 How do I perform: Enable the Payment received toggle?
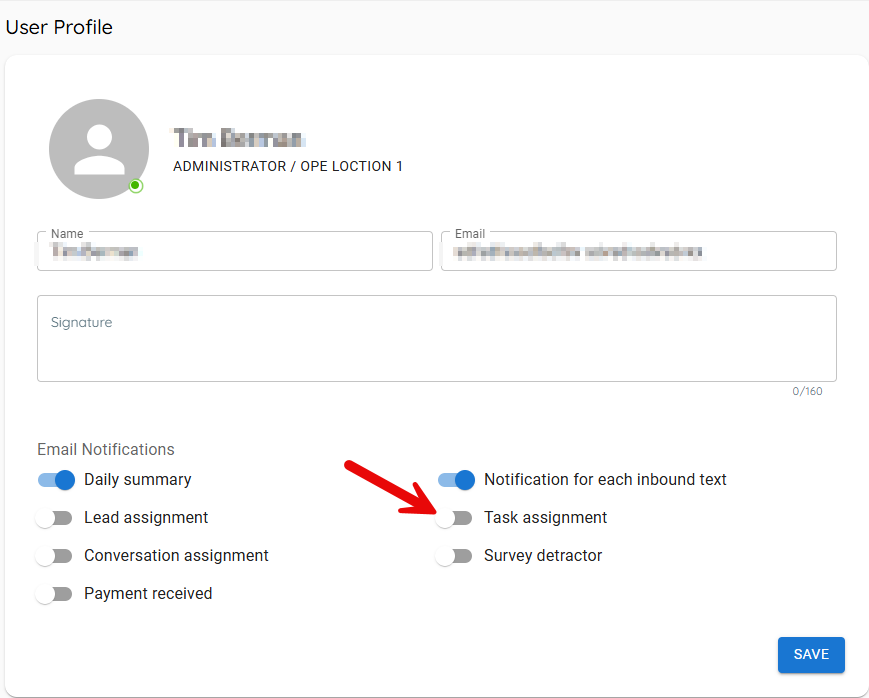[55, 594]
